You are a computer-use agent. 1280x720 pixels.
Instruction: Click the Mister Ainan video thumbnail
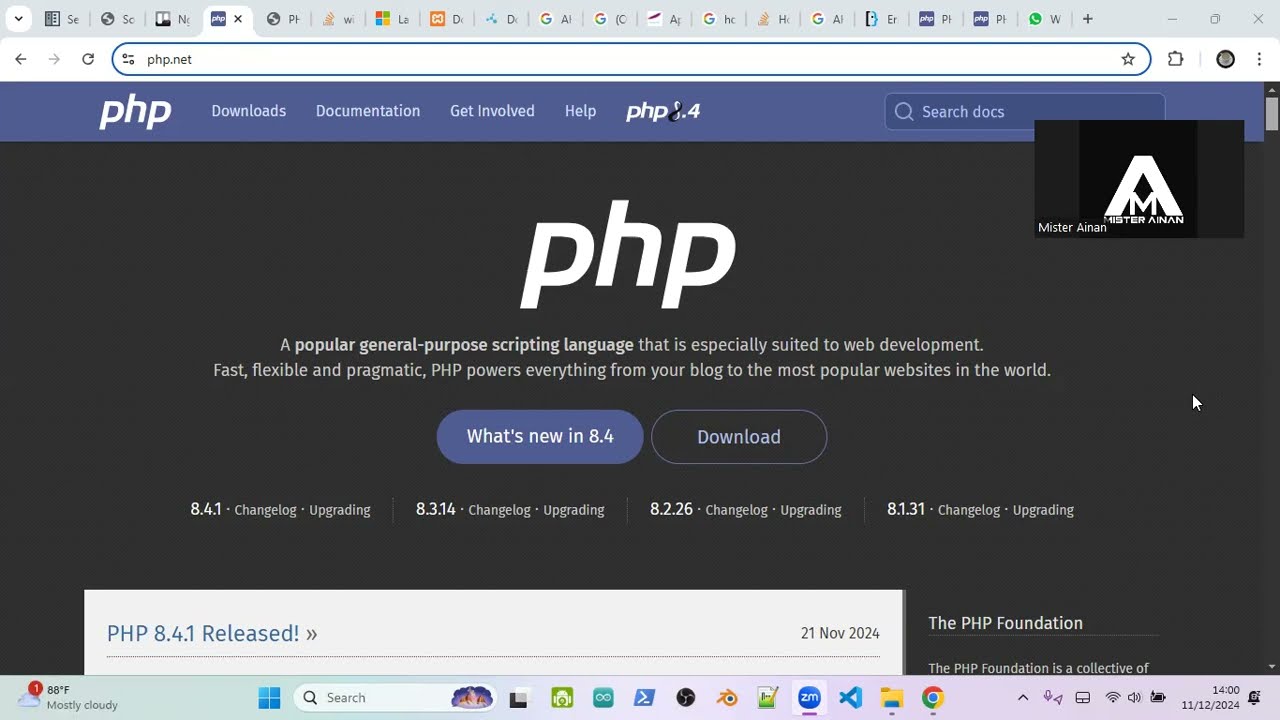[1139, 179]
